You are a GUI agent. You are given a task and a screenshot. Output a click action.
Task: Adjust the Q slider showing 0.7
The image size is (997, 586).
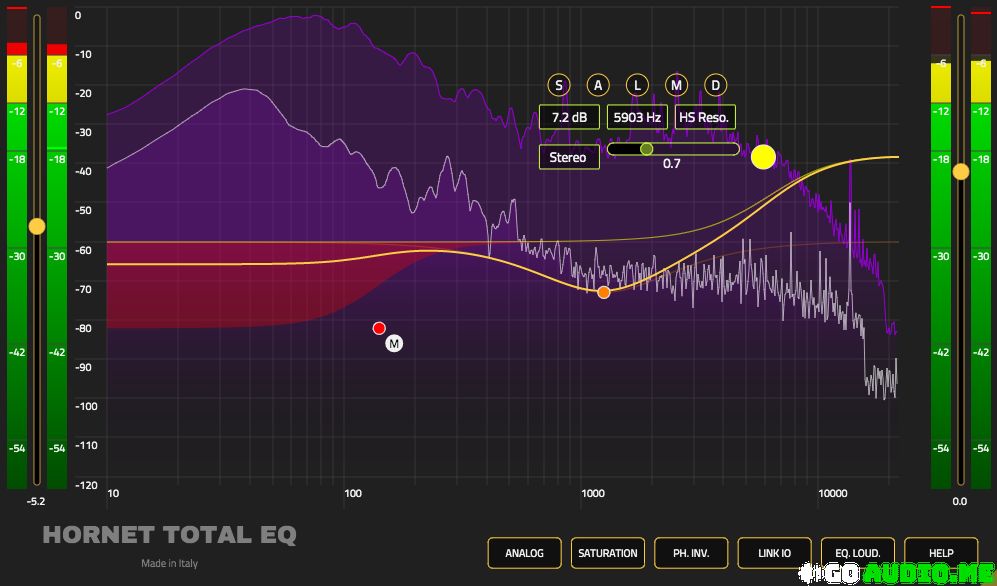[x=673, y=149]
